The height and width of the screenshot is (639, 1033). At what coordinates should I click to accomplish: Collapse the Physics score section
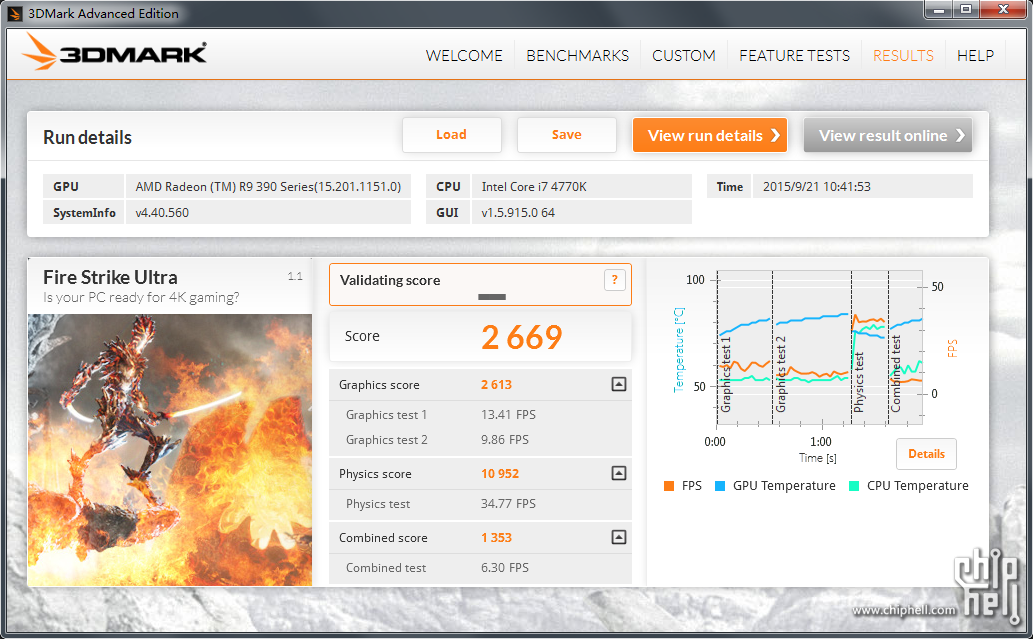click(x=619, y=473)
